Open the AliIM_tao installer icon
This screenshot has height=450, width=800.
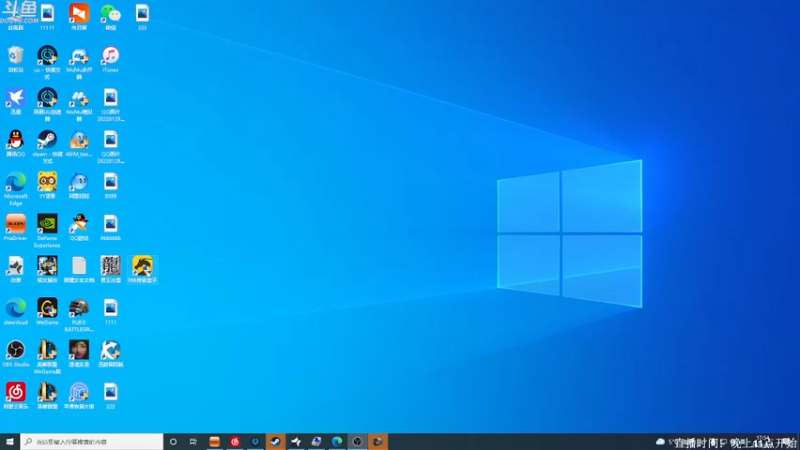point(79,139)
